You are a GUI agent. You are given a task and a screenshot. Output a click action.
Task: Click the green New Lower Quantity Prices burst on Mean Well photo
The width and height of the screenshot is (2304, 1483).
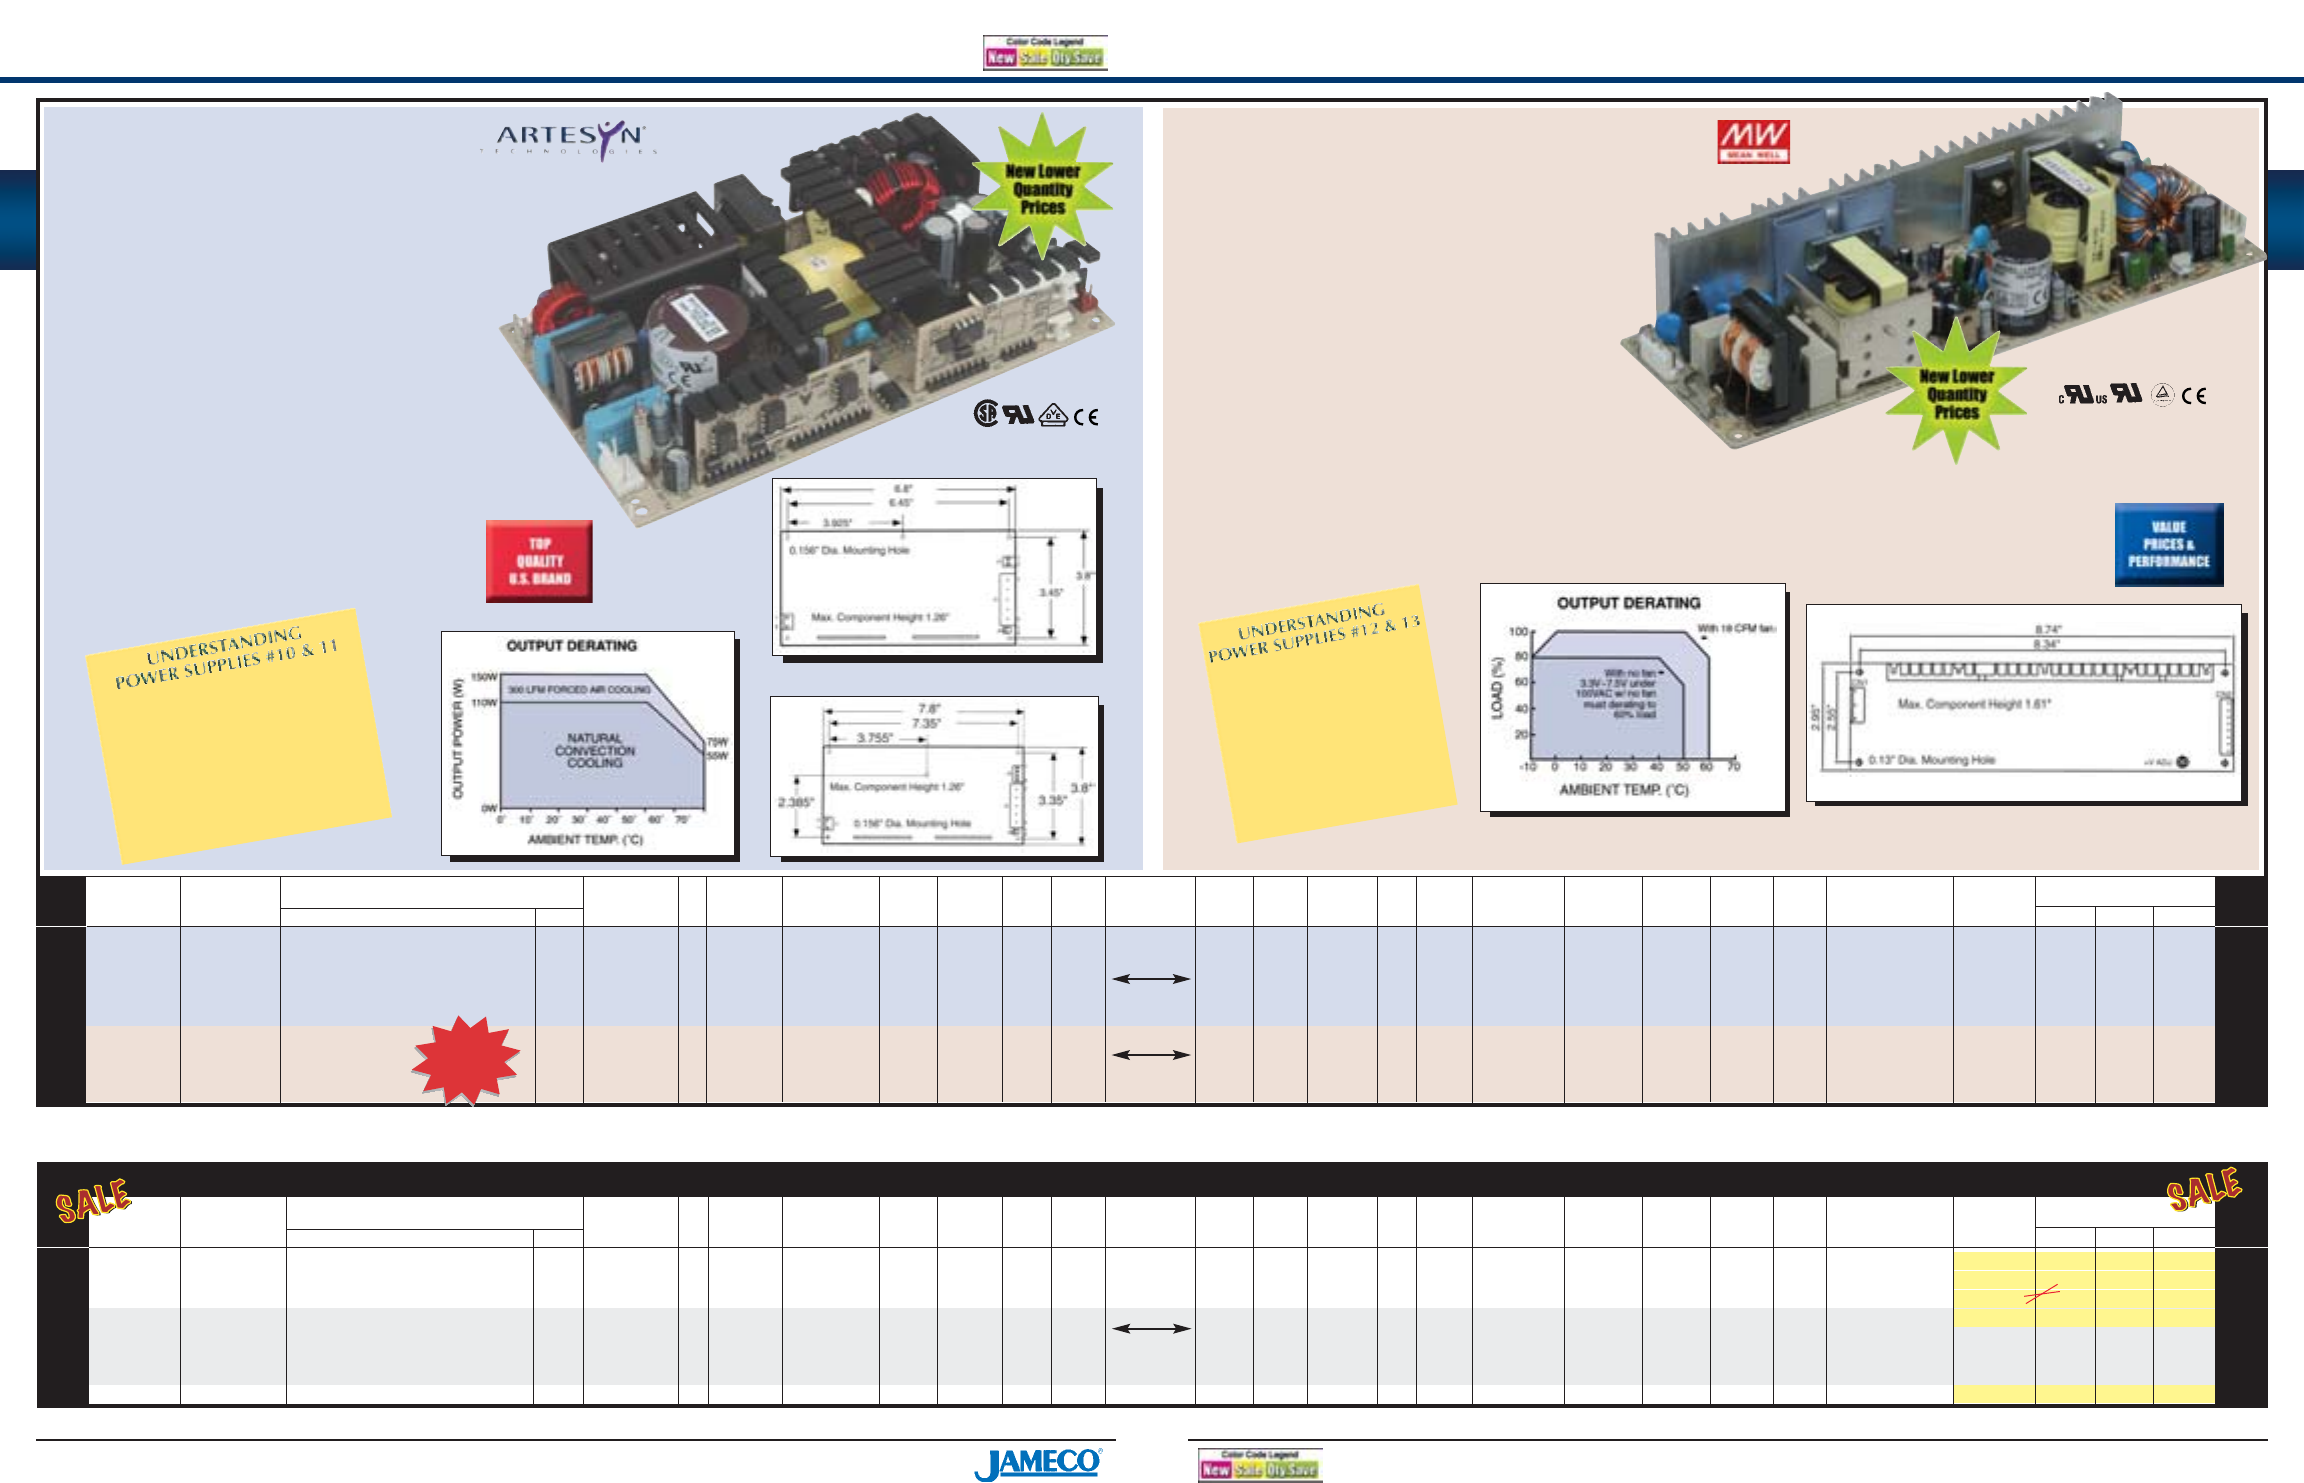tap(1956, 392)
